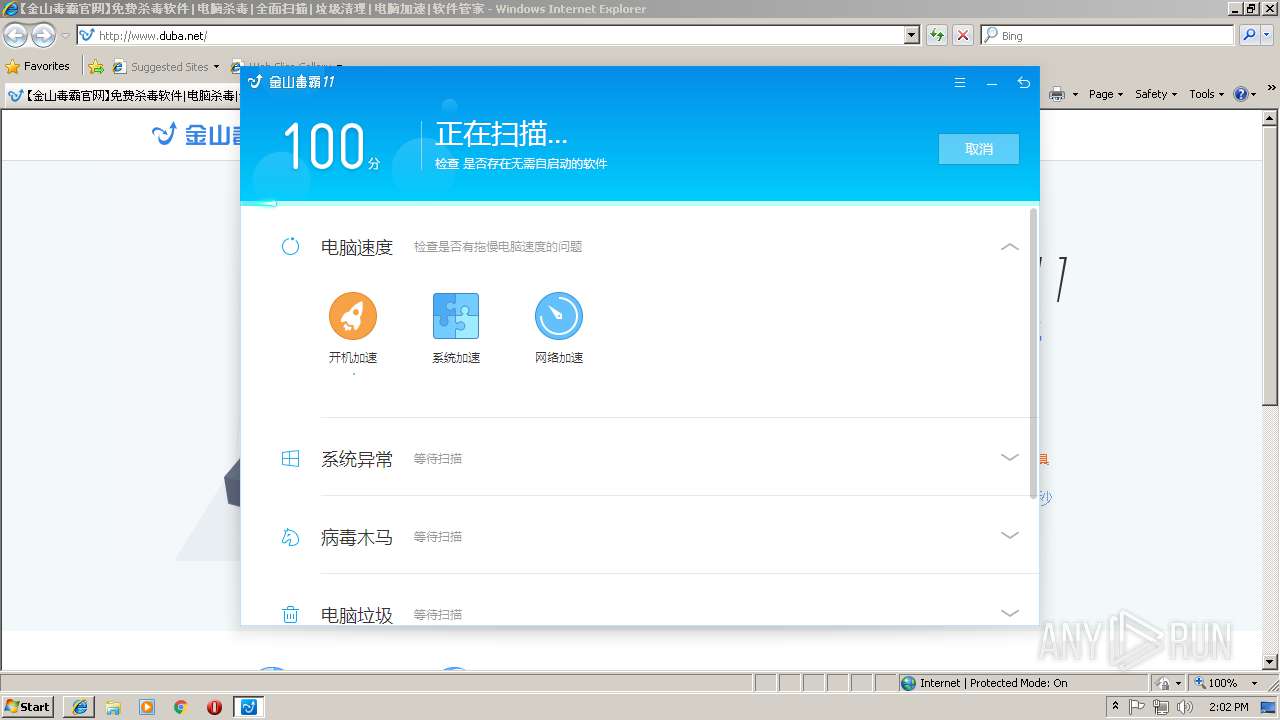1280x720 pixels.
Task: Click the 系统加速 puzzle icon
Action: click(456, 316)
